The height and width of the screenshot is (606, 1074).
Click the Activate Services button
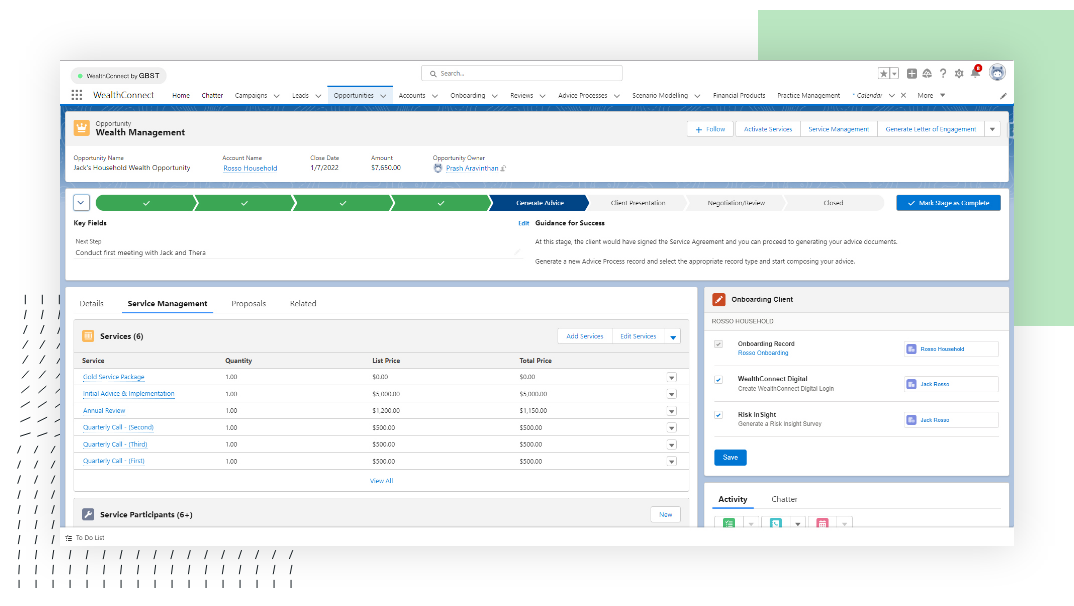[x=768, y=129]
